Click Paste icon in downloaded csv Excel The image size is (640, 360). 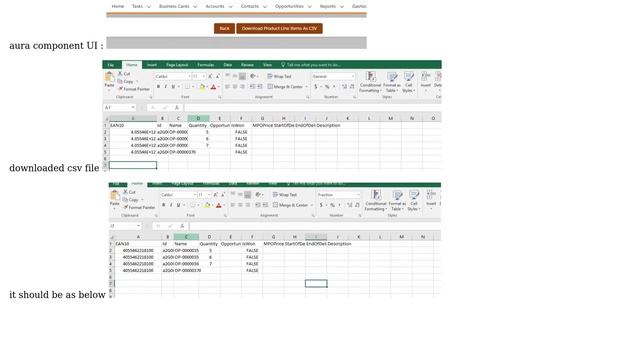109,77
